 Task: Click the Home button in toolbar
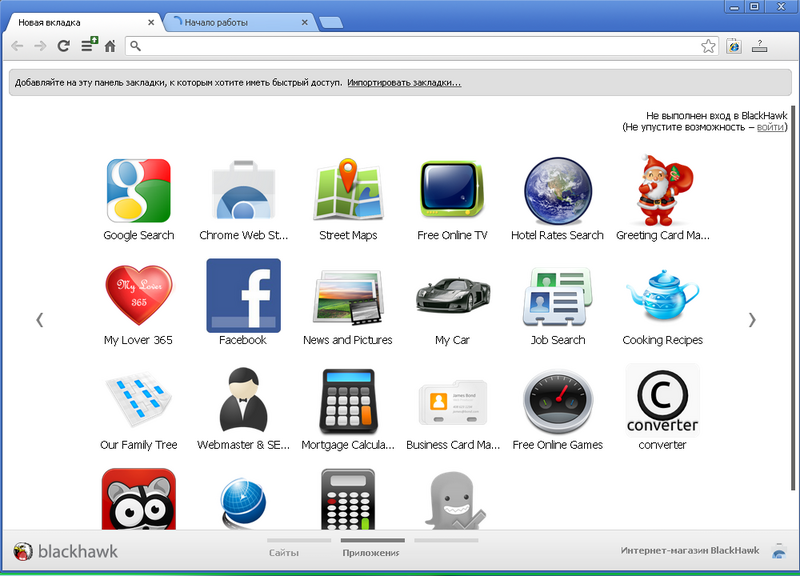pos(110,46)
